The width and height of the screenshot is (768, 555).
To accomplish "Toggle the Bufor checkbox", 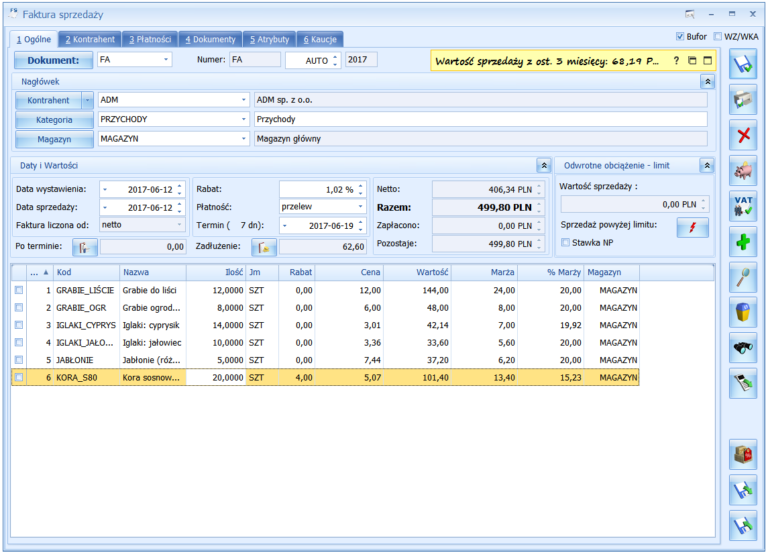I will click(x=680, y=36).
